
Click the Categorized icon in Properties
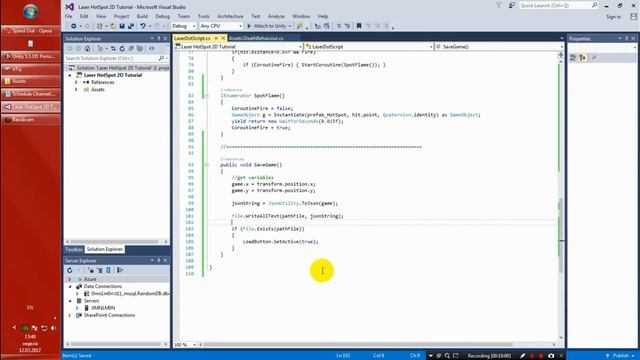click(573, 58)
